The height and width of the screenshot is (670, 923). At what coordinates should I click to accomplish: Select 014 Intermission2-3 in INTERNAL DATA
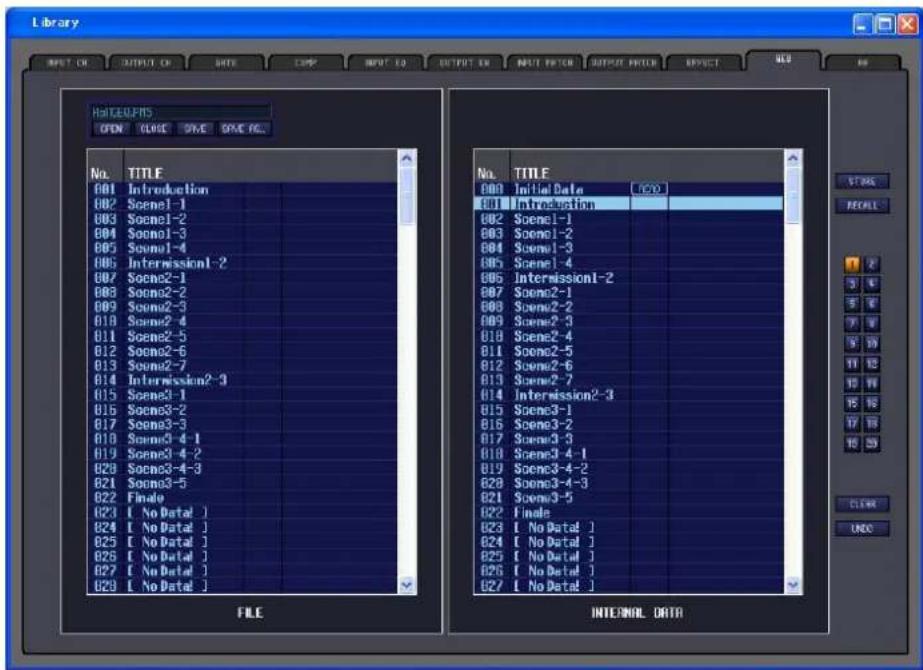[629, 395]
